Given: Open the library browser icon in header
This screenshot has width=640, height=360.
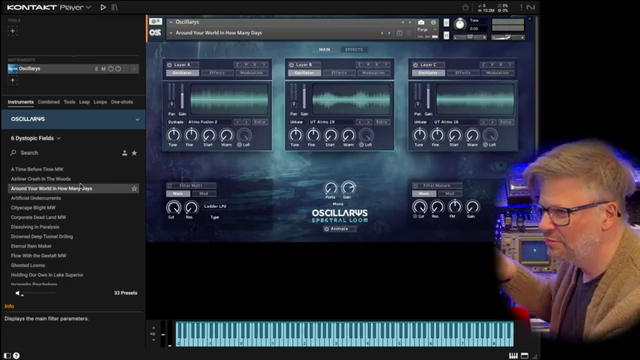Looking at the screenshot, I should click(114, 7).
